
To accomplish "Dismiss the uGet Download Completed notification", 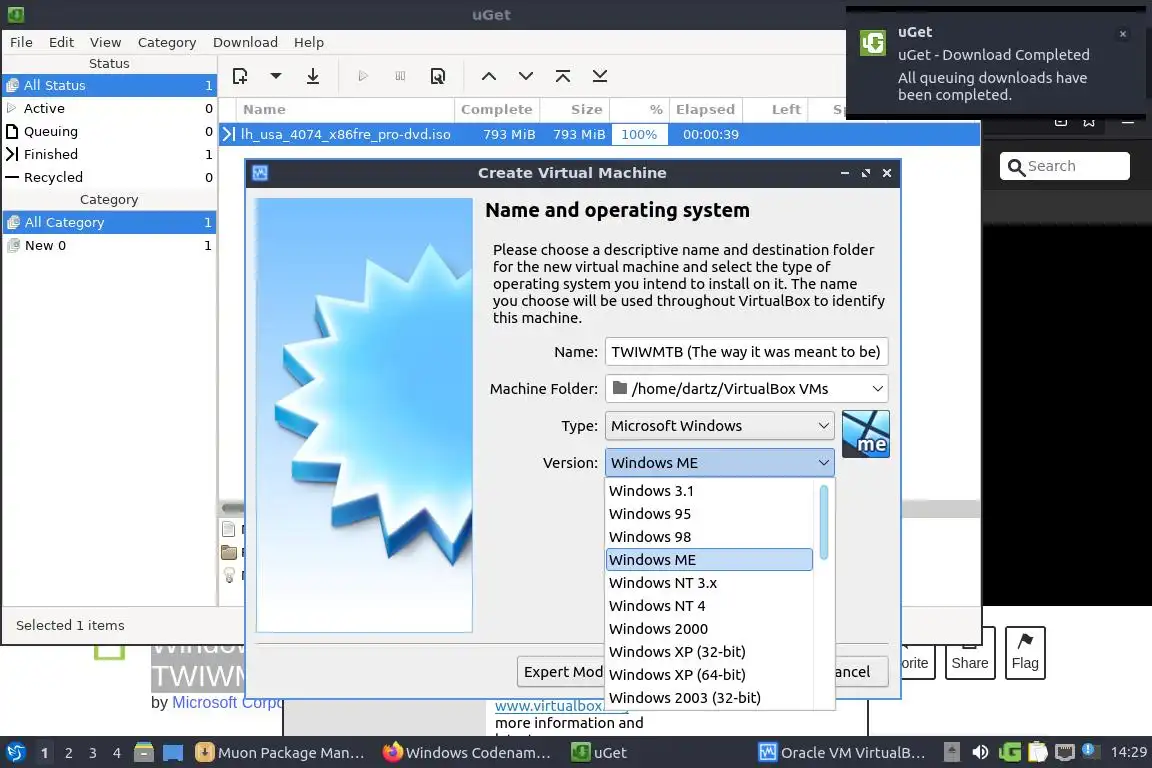I will (1123, 34).
